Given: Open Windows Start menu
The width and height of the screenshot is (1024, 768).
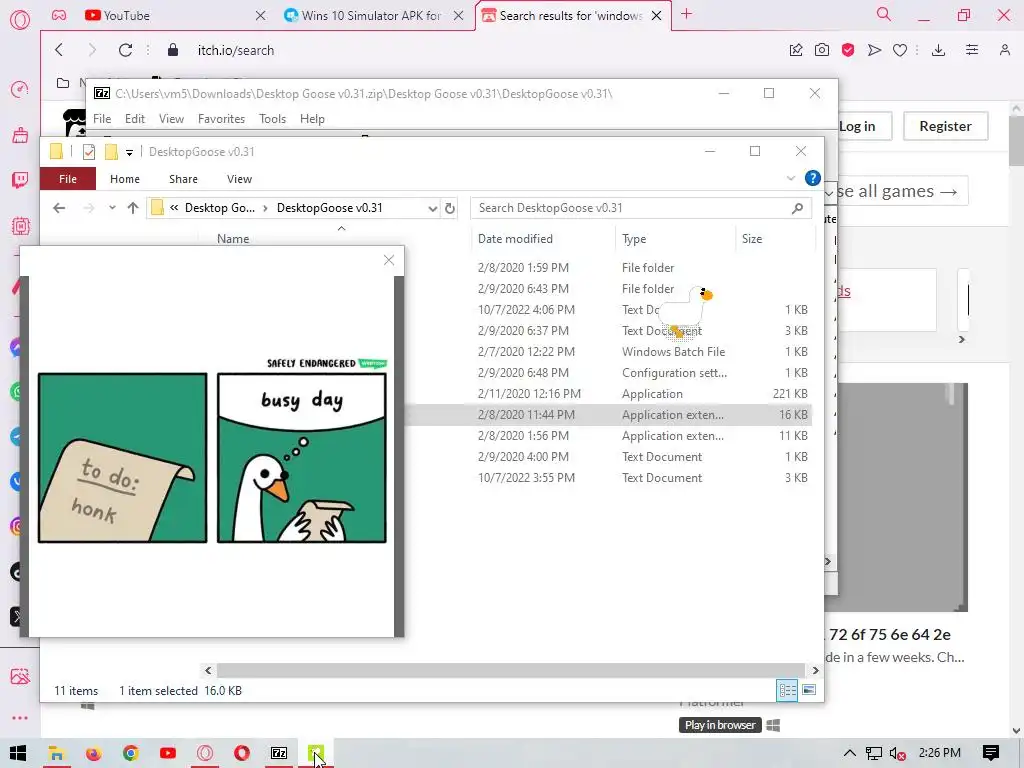Looking at the screenshot, I should coord(18,754).
